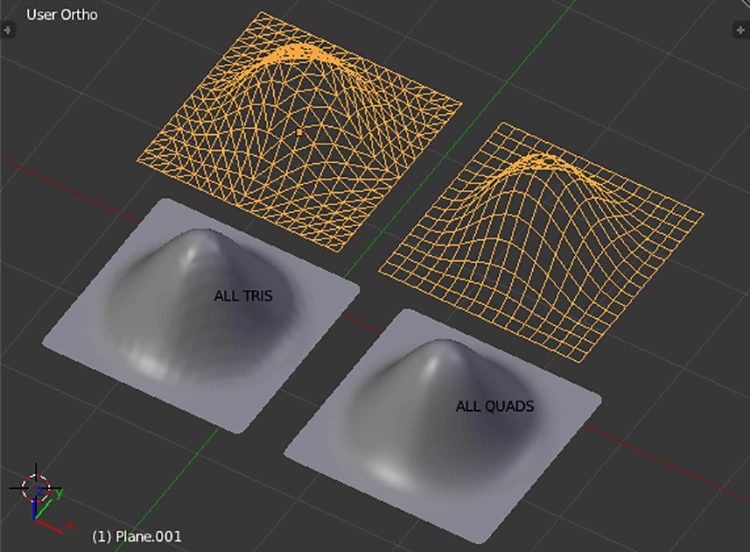The height and width of the screenshot is (552, 750).
Task: Click the peak of the triangulated wireframe
Action: pos(300,48)
